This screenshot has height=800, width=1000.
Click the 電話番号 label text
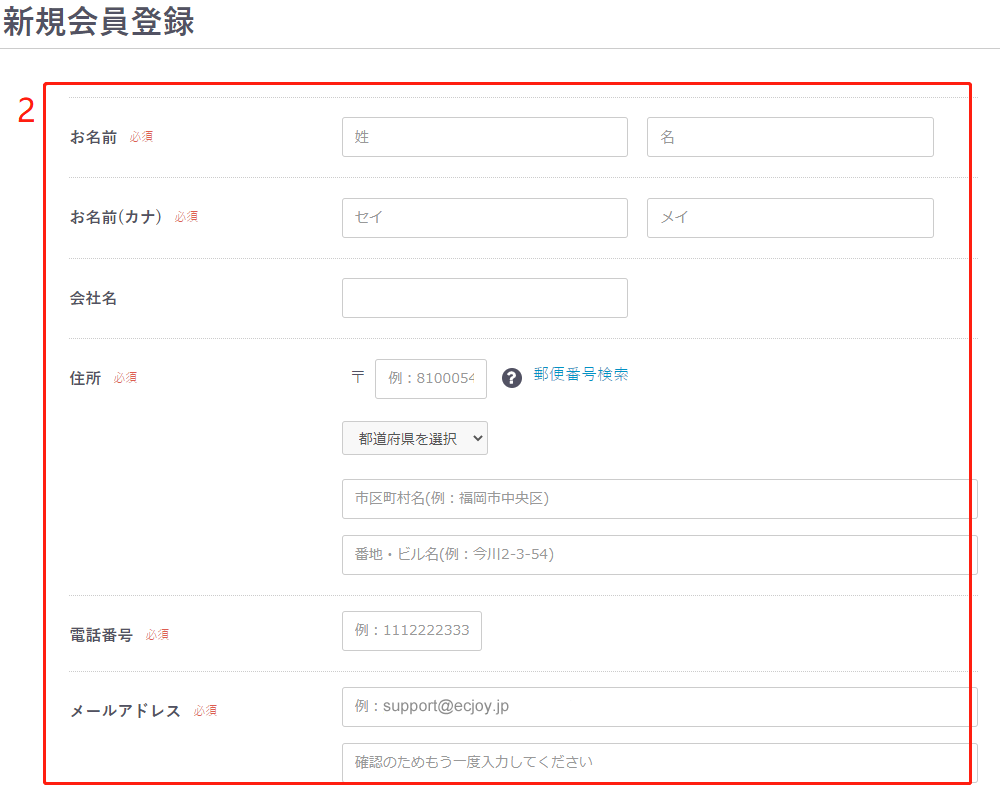101,635
